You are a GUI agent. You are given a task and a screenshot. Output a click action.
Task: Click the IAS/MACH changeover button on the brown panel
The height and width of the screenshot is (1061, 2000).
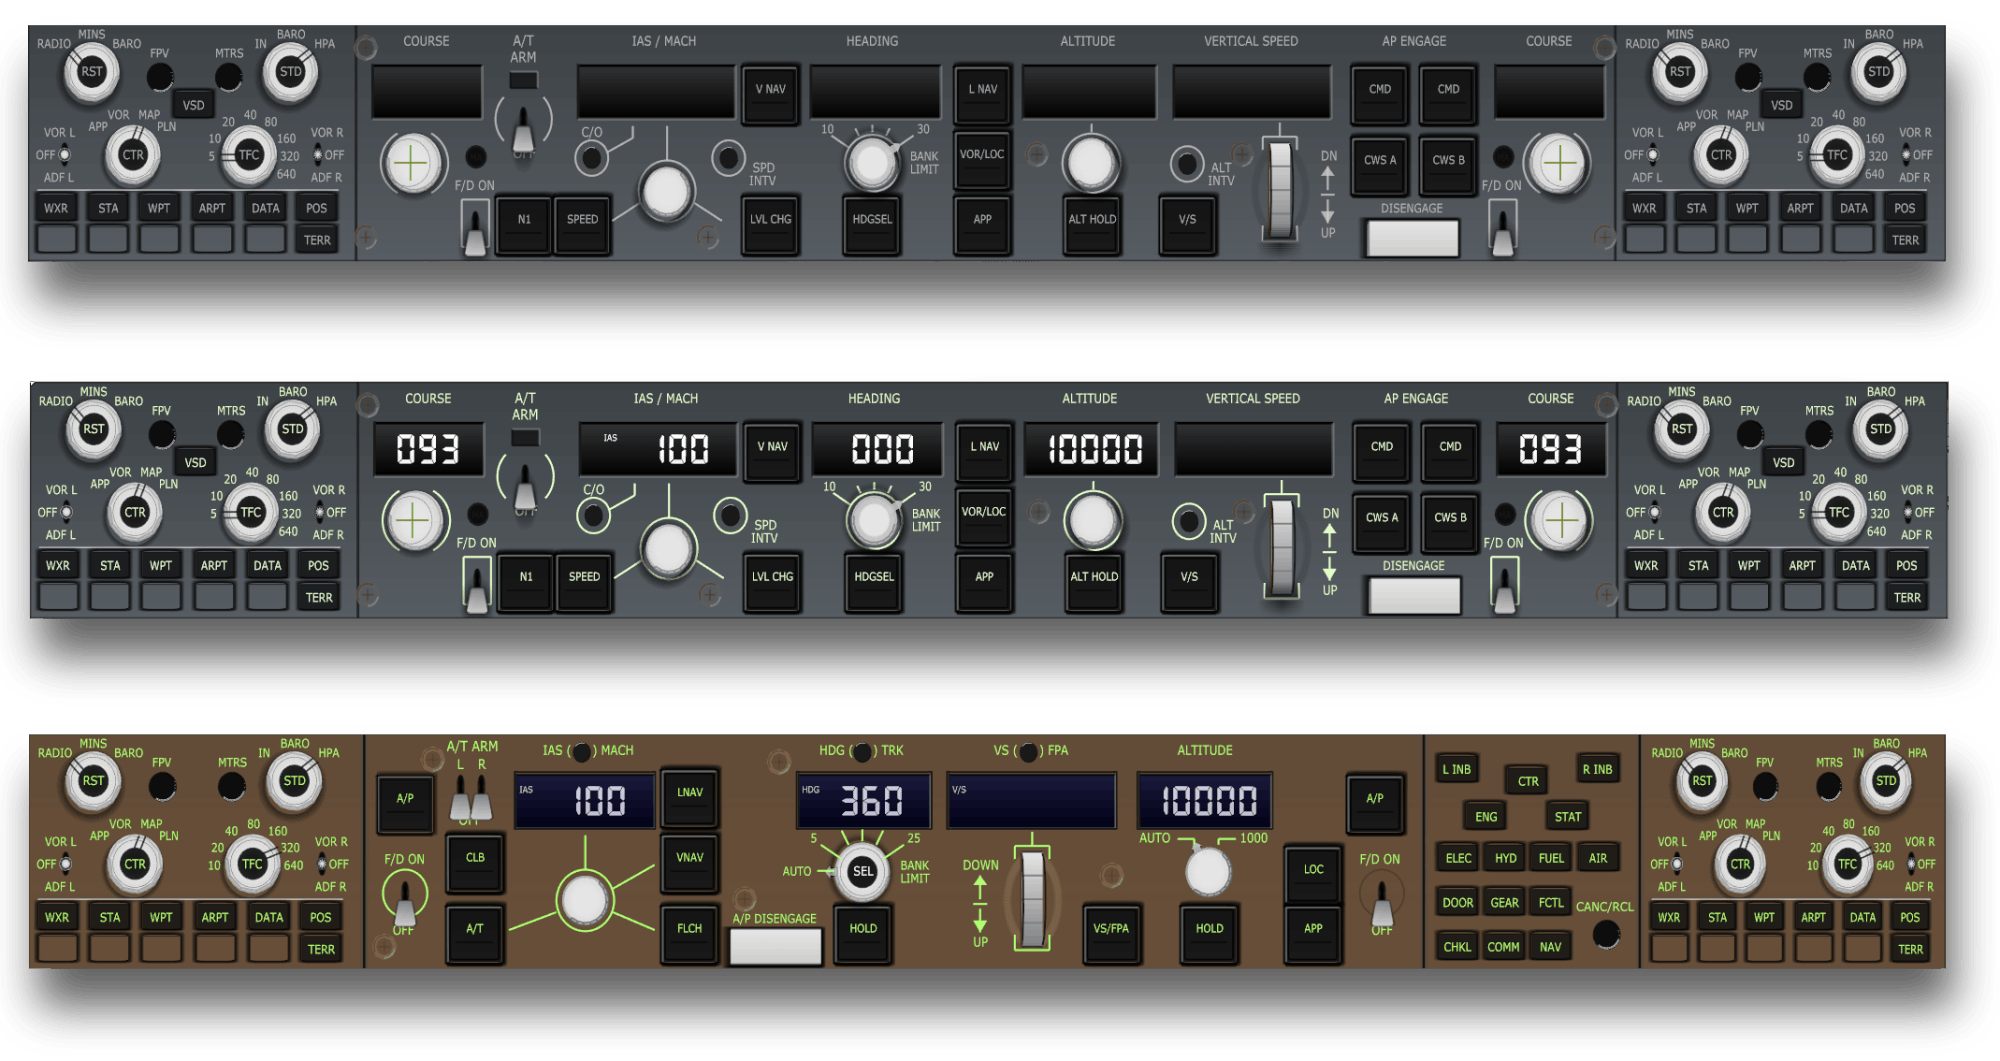click(582, 751)
